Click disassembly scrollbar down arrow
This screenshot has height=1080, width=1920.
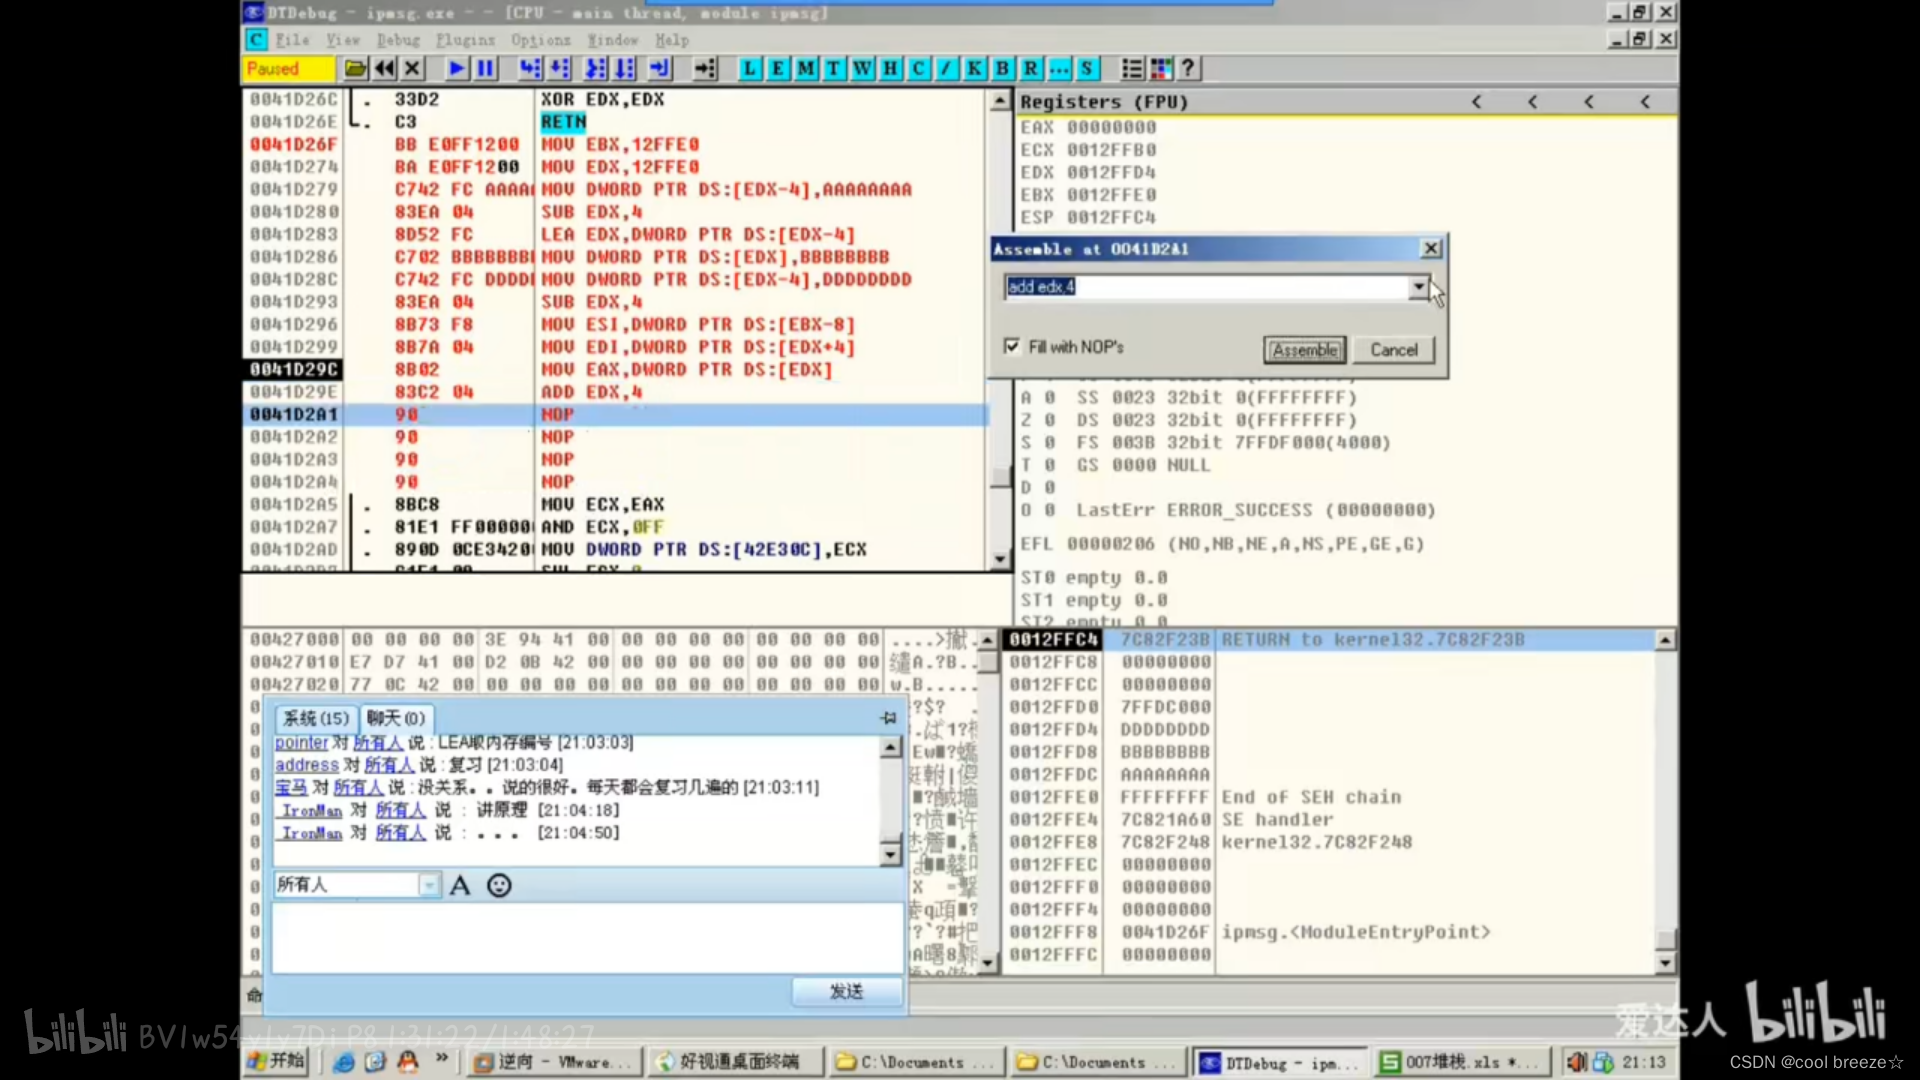tap(1000, 560)
